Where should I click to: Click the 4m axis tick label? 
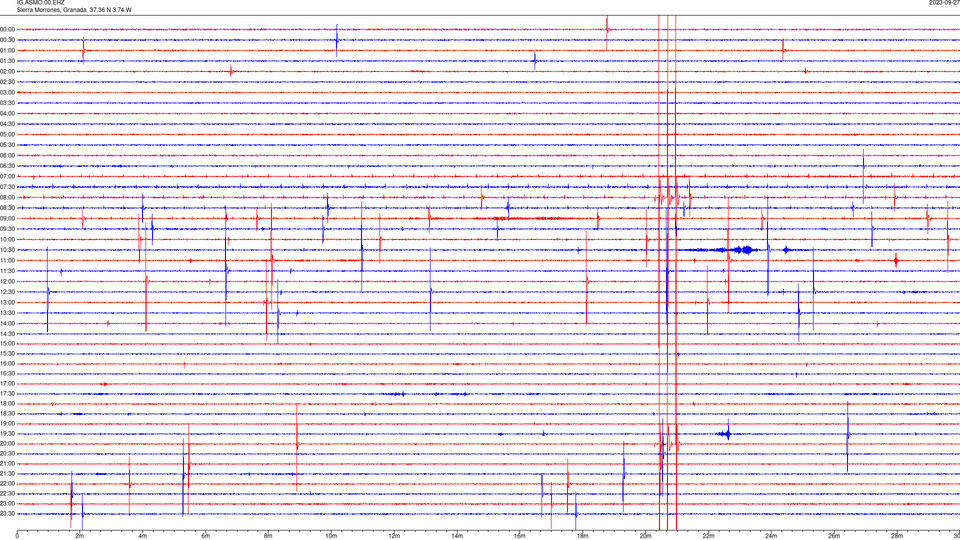[143, 536]
